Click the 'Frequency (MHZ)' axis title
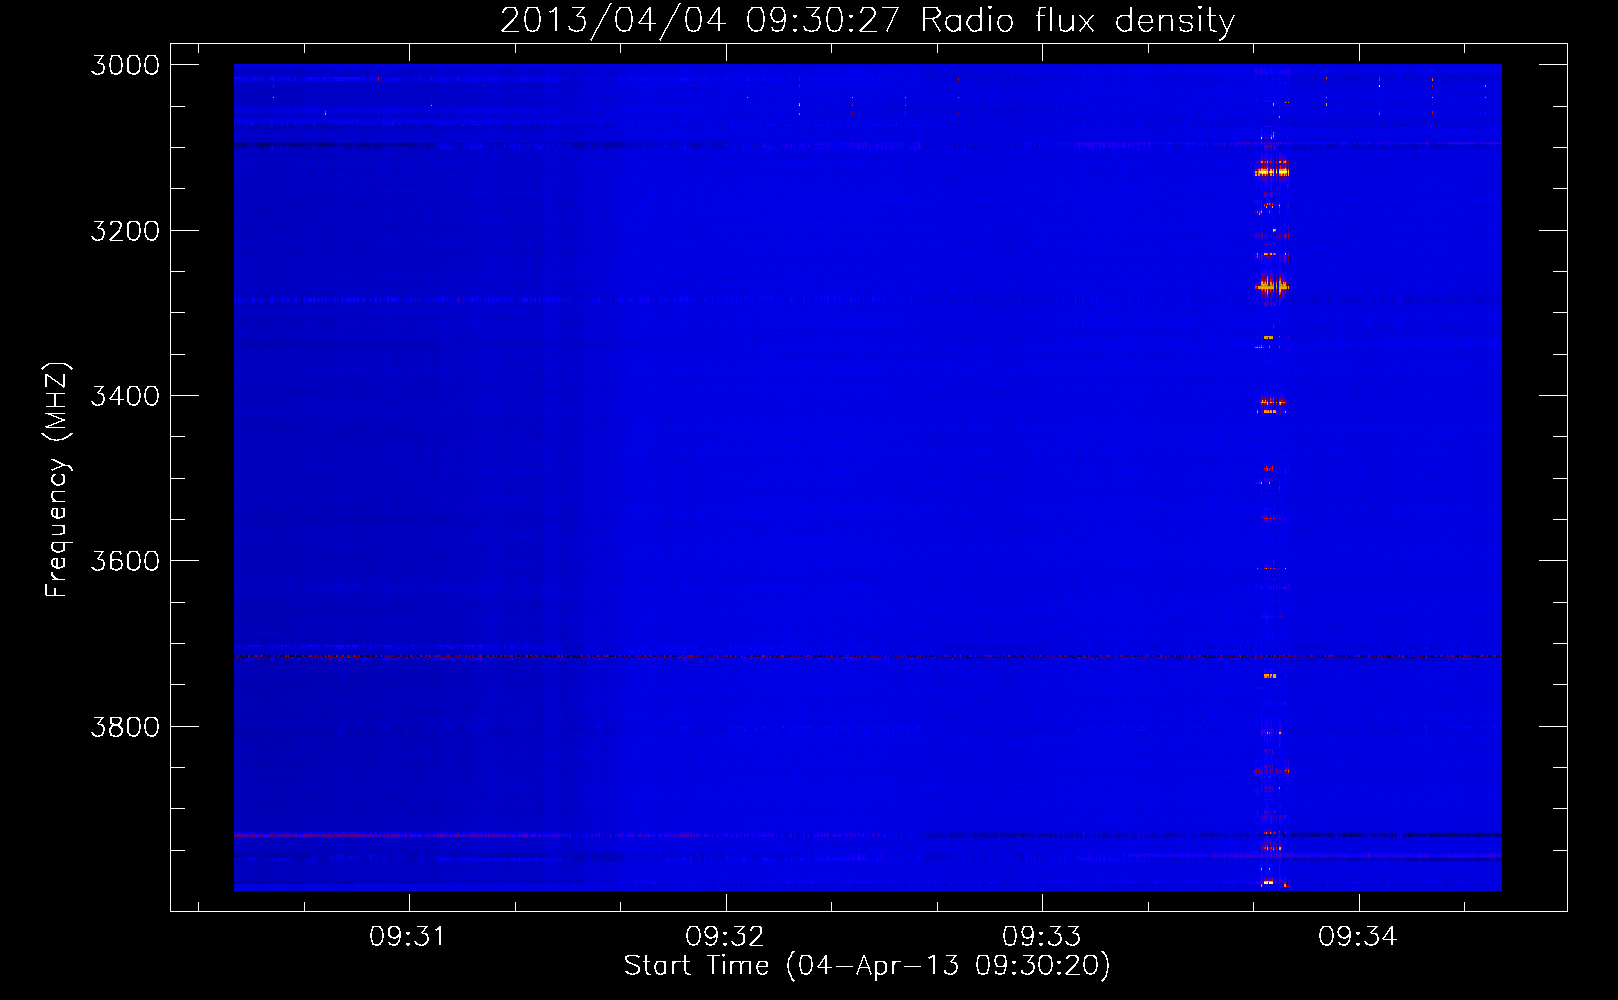Screen dimensions: 1618x1000 pyautogui.click(x=57, y=480)
